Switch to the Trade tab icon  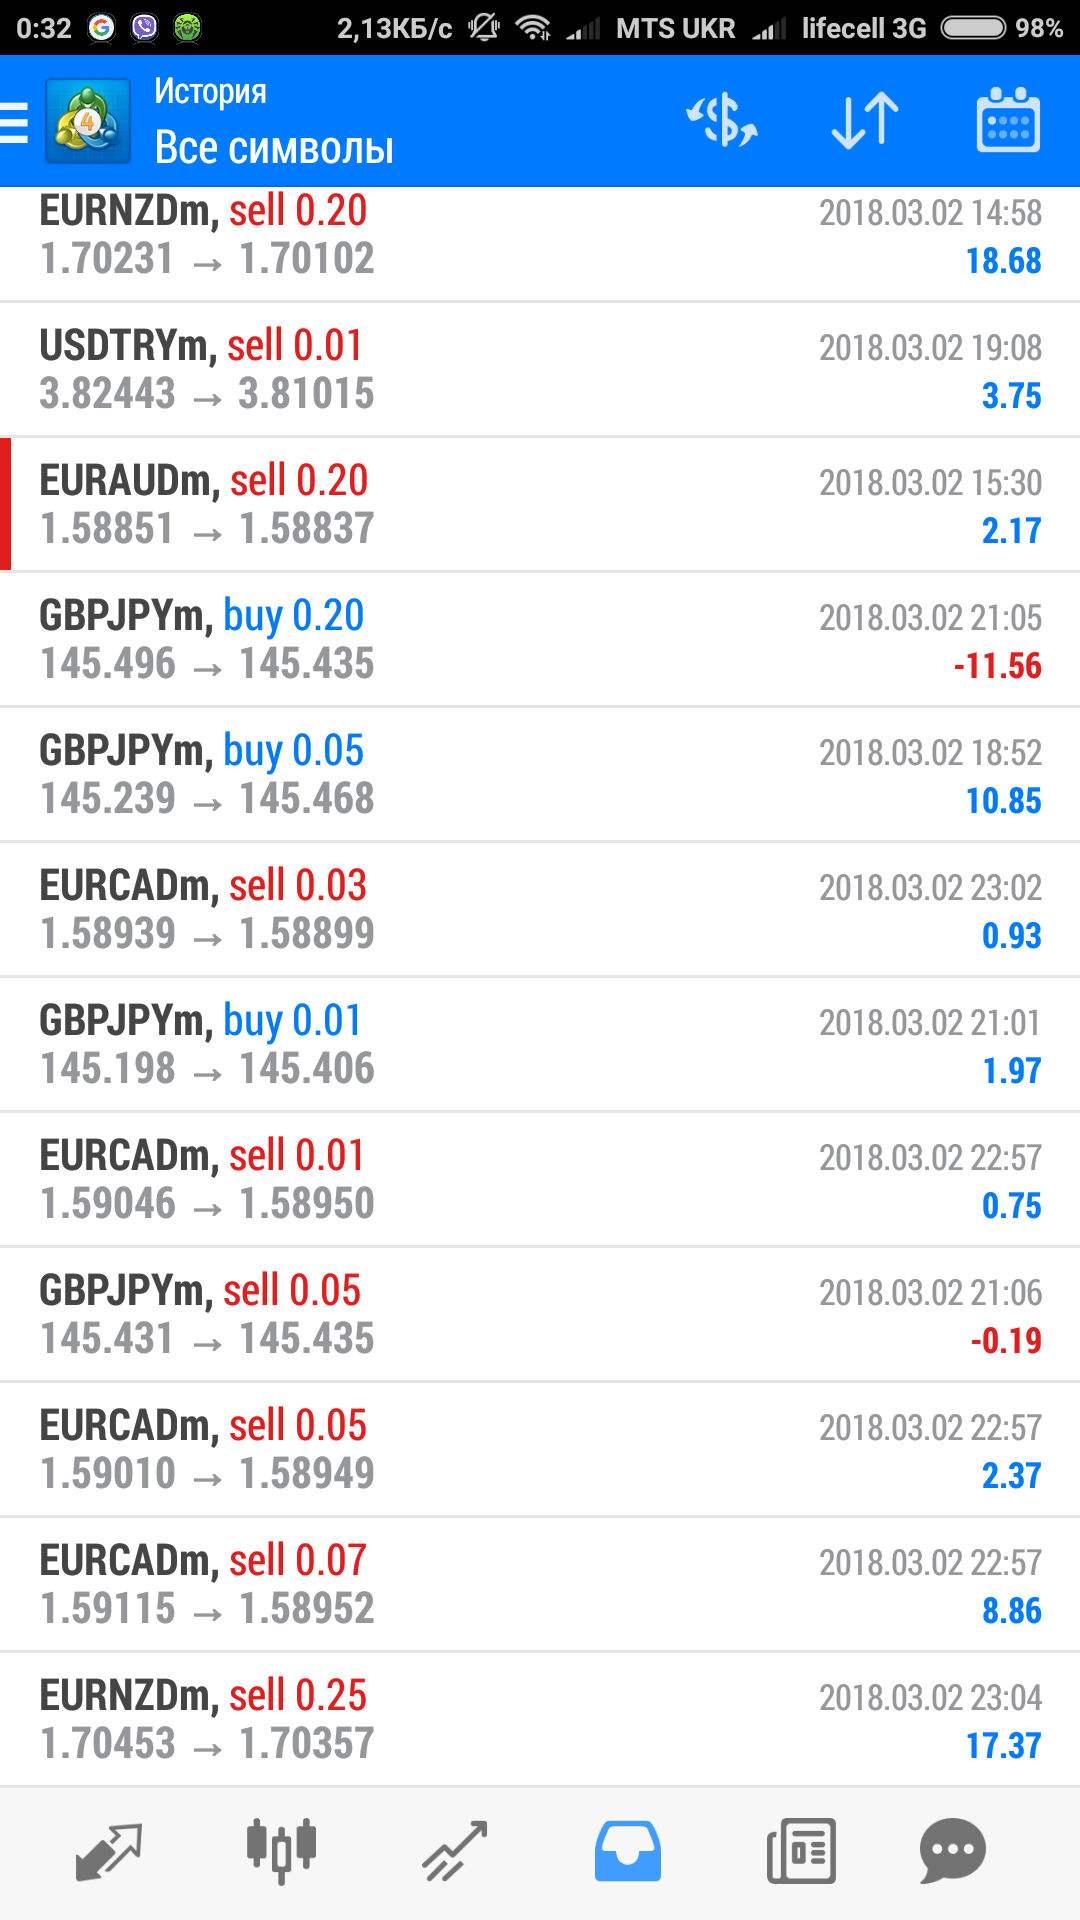454,1851
